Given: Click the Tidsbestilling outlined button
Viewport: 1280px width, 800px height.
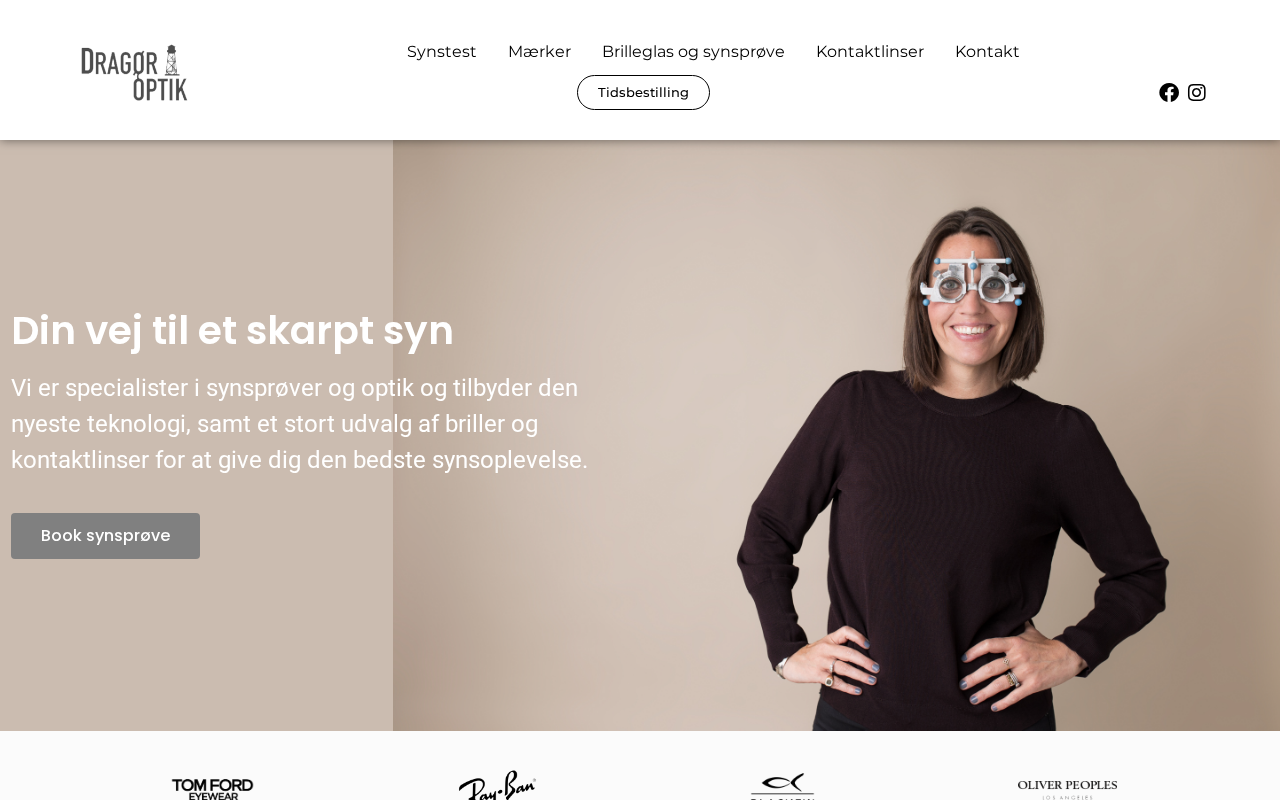Looking at the screenshot, I should [x=643, y=93].
